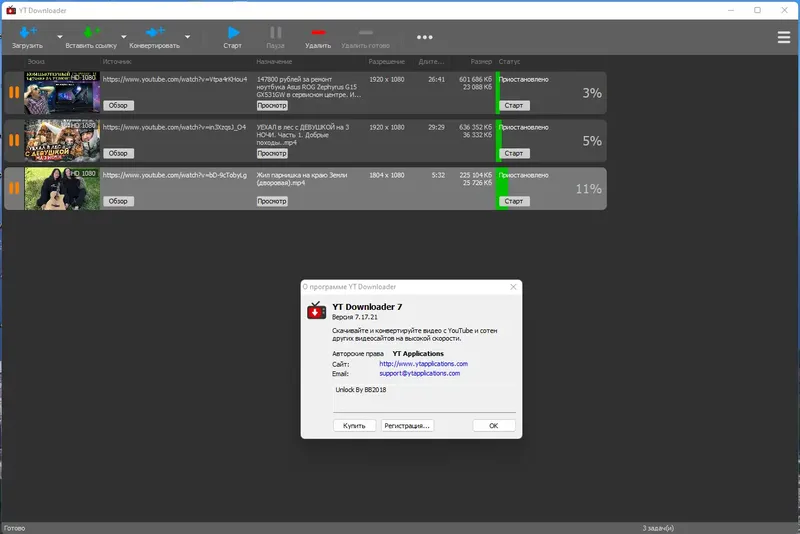Open the three-dots more options menu
The height and width of the screenshot is (534, 800).
point(424,37)
